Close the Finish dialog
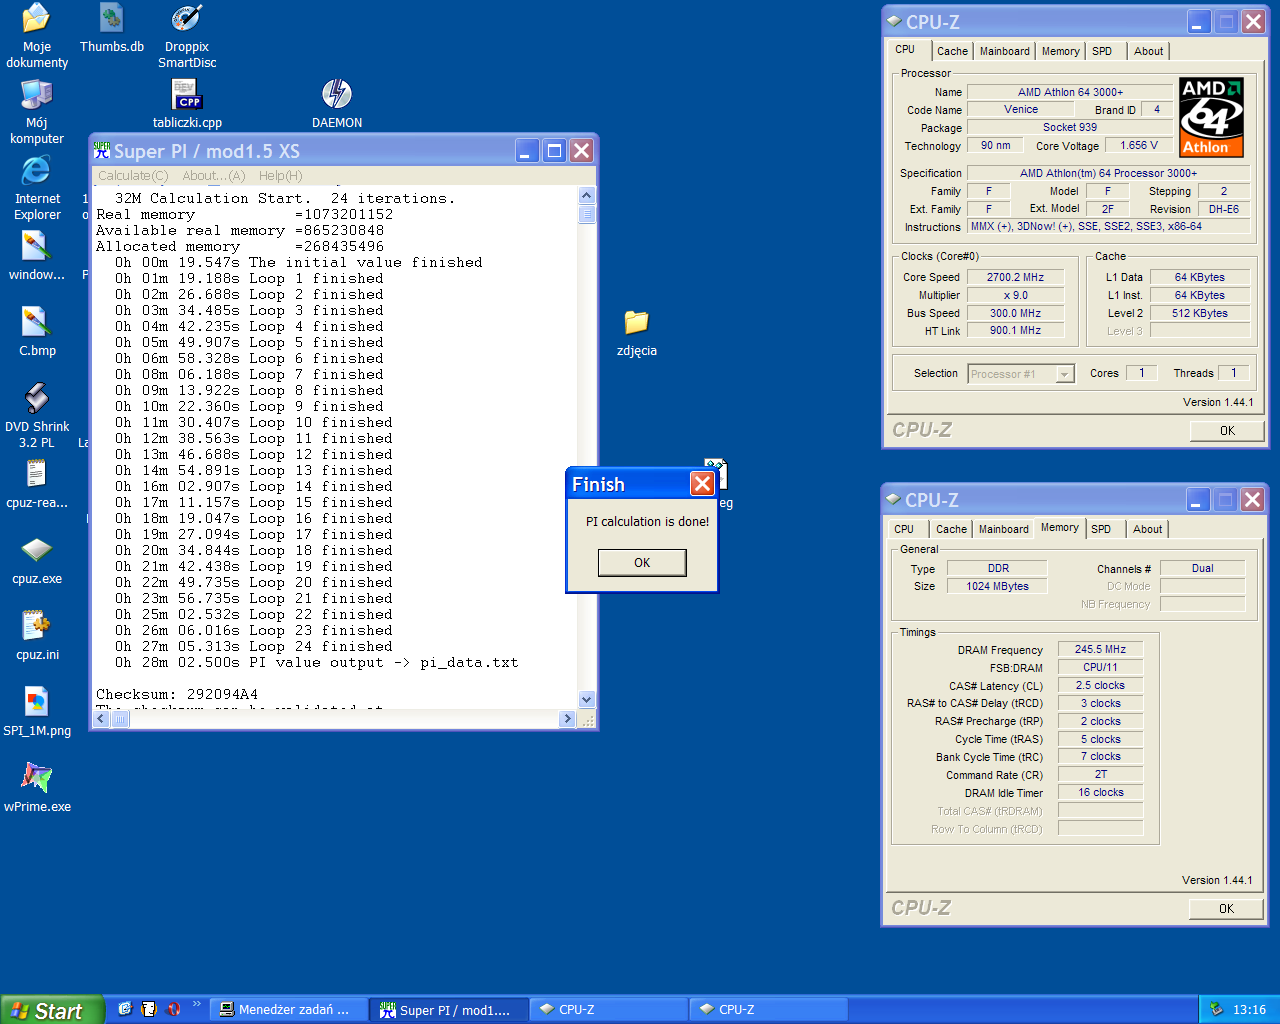This screenshot has width=1280, height=1024. click(x=702, y=484)
